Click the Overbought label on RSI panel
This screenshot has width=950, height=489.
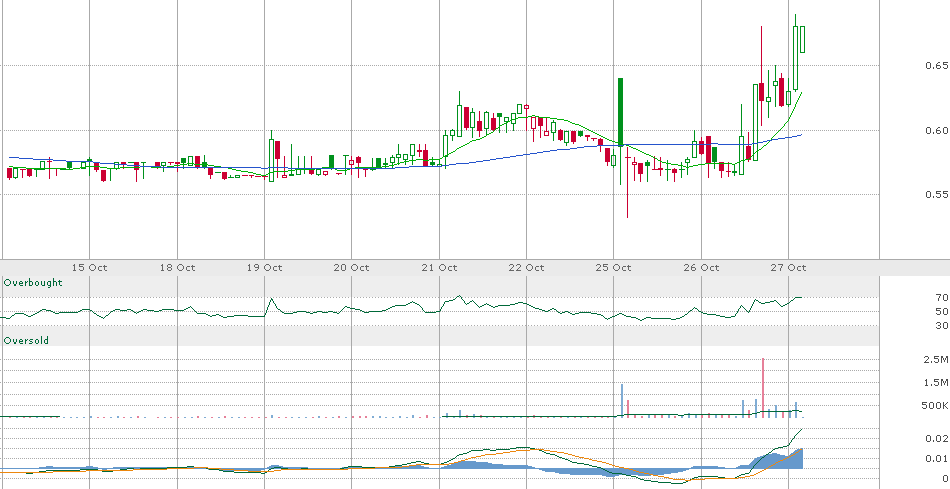pos(33,283)
